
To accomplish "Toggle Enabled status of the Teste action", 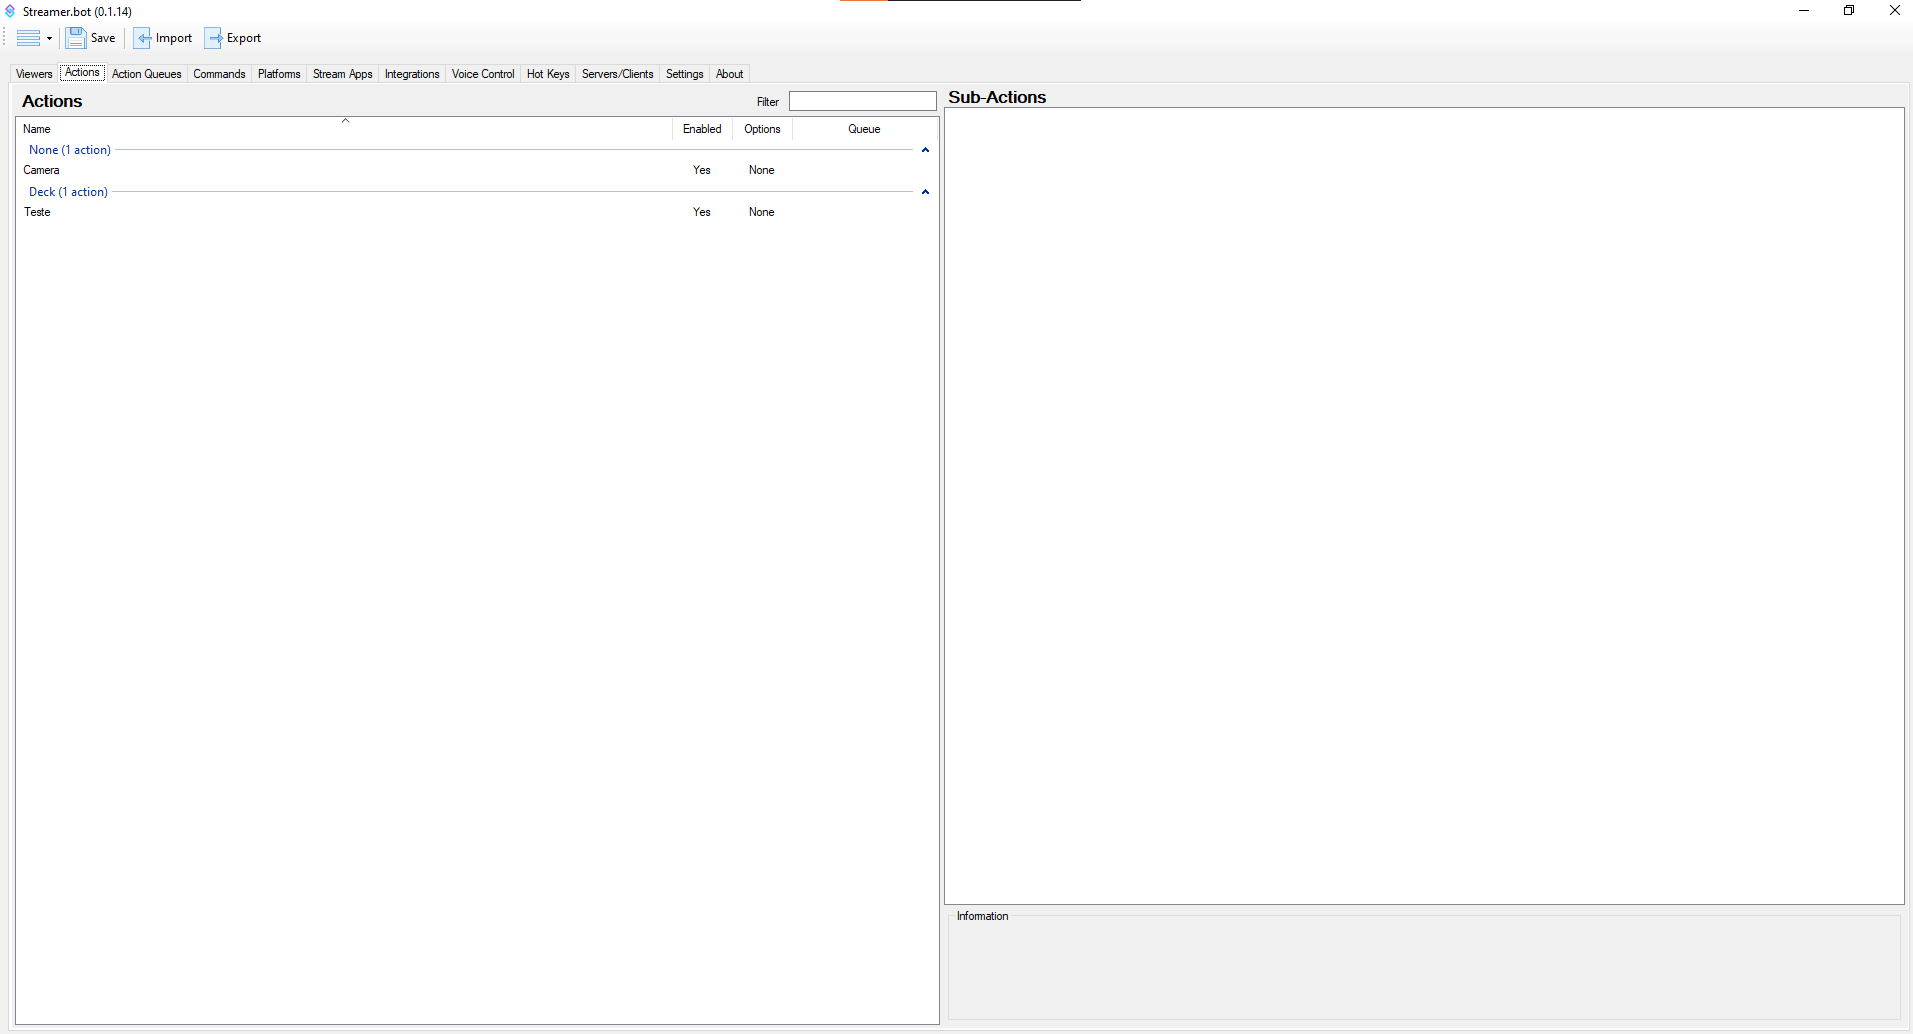I will click(702, 212).
